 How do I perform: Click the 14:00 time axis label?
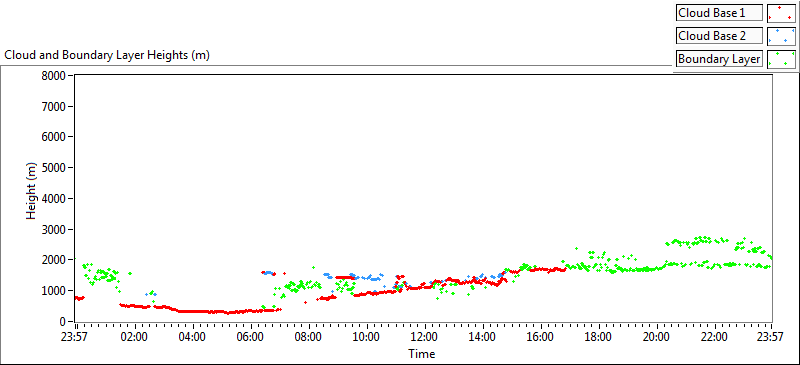pyautogui.click(x=483, y=337)
